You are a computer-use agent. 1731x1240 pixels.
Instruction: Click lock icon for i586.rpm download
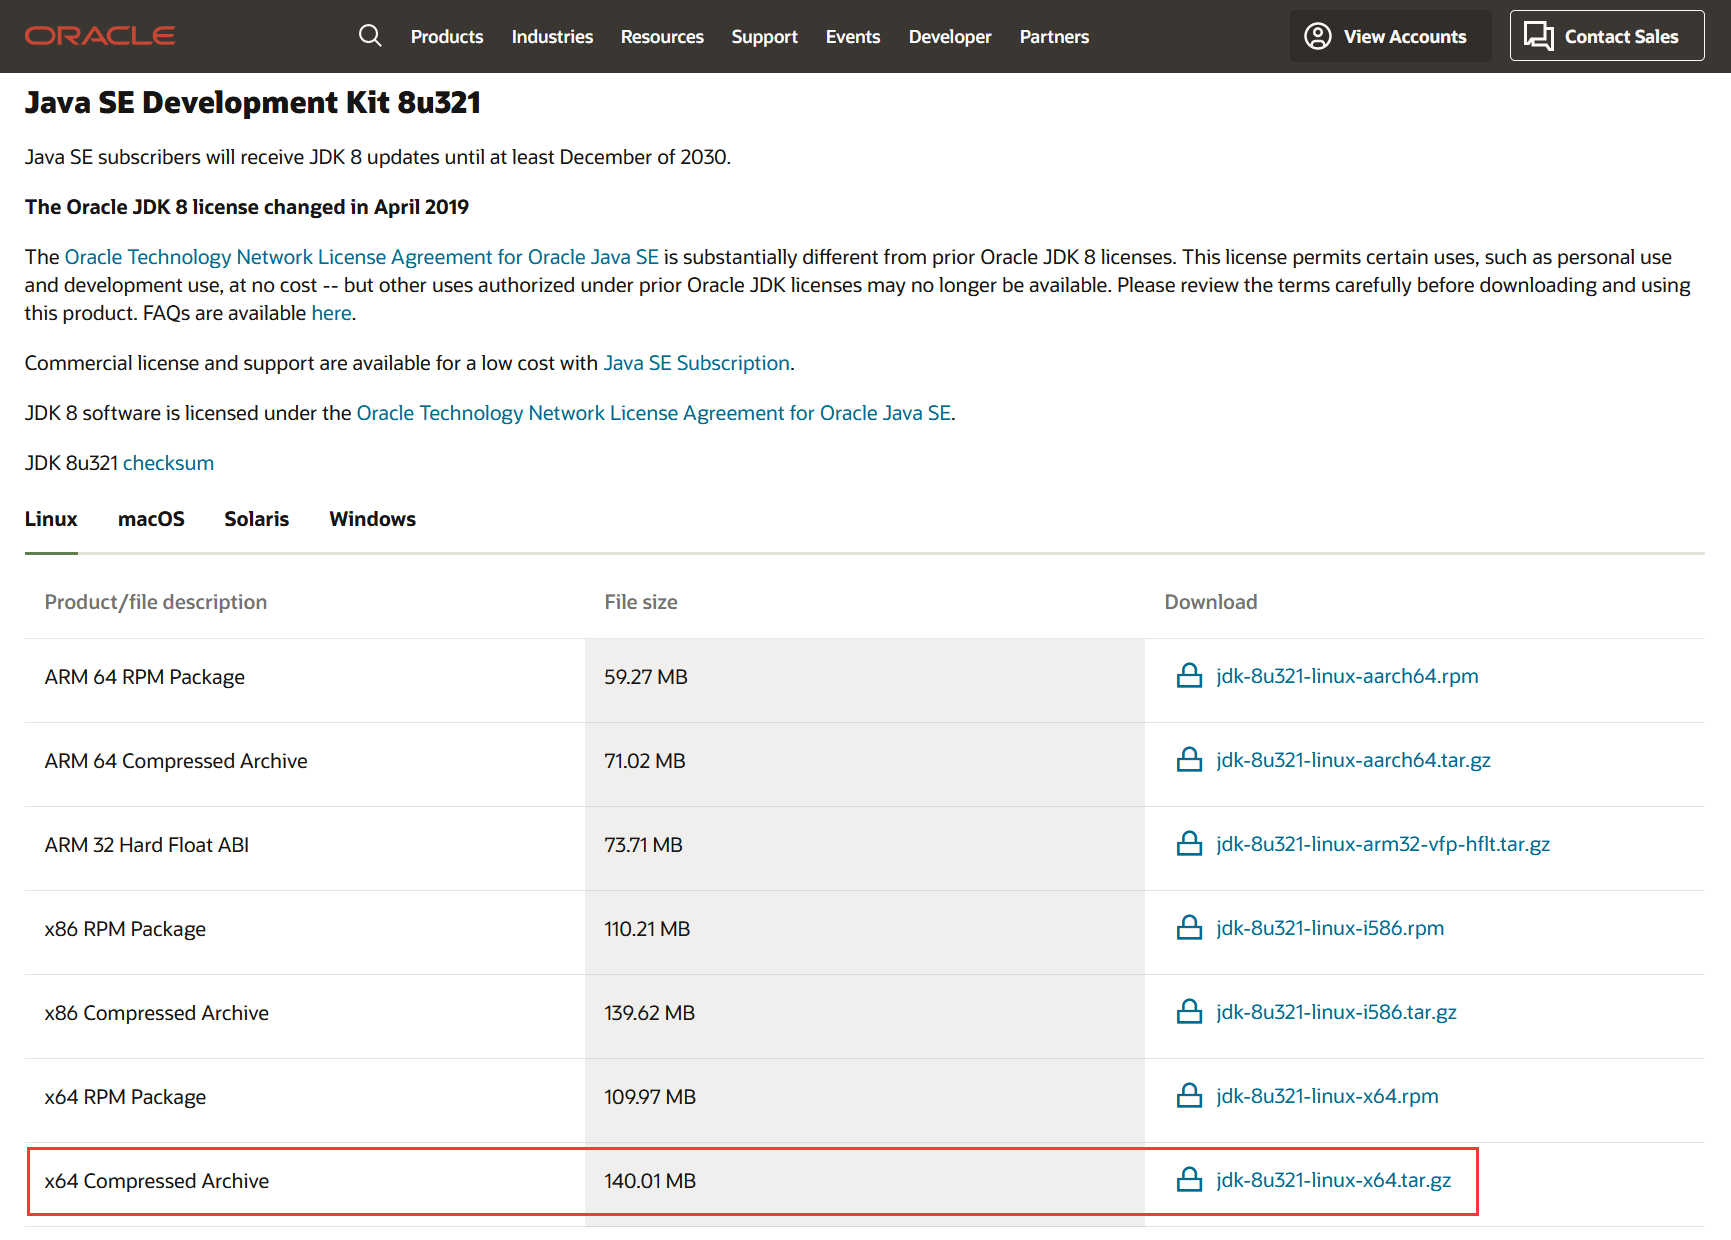pyautogui.click(x=1189, y=928)
